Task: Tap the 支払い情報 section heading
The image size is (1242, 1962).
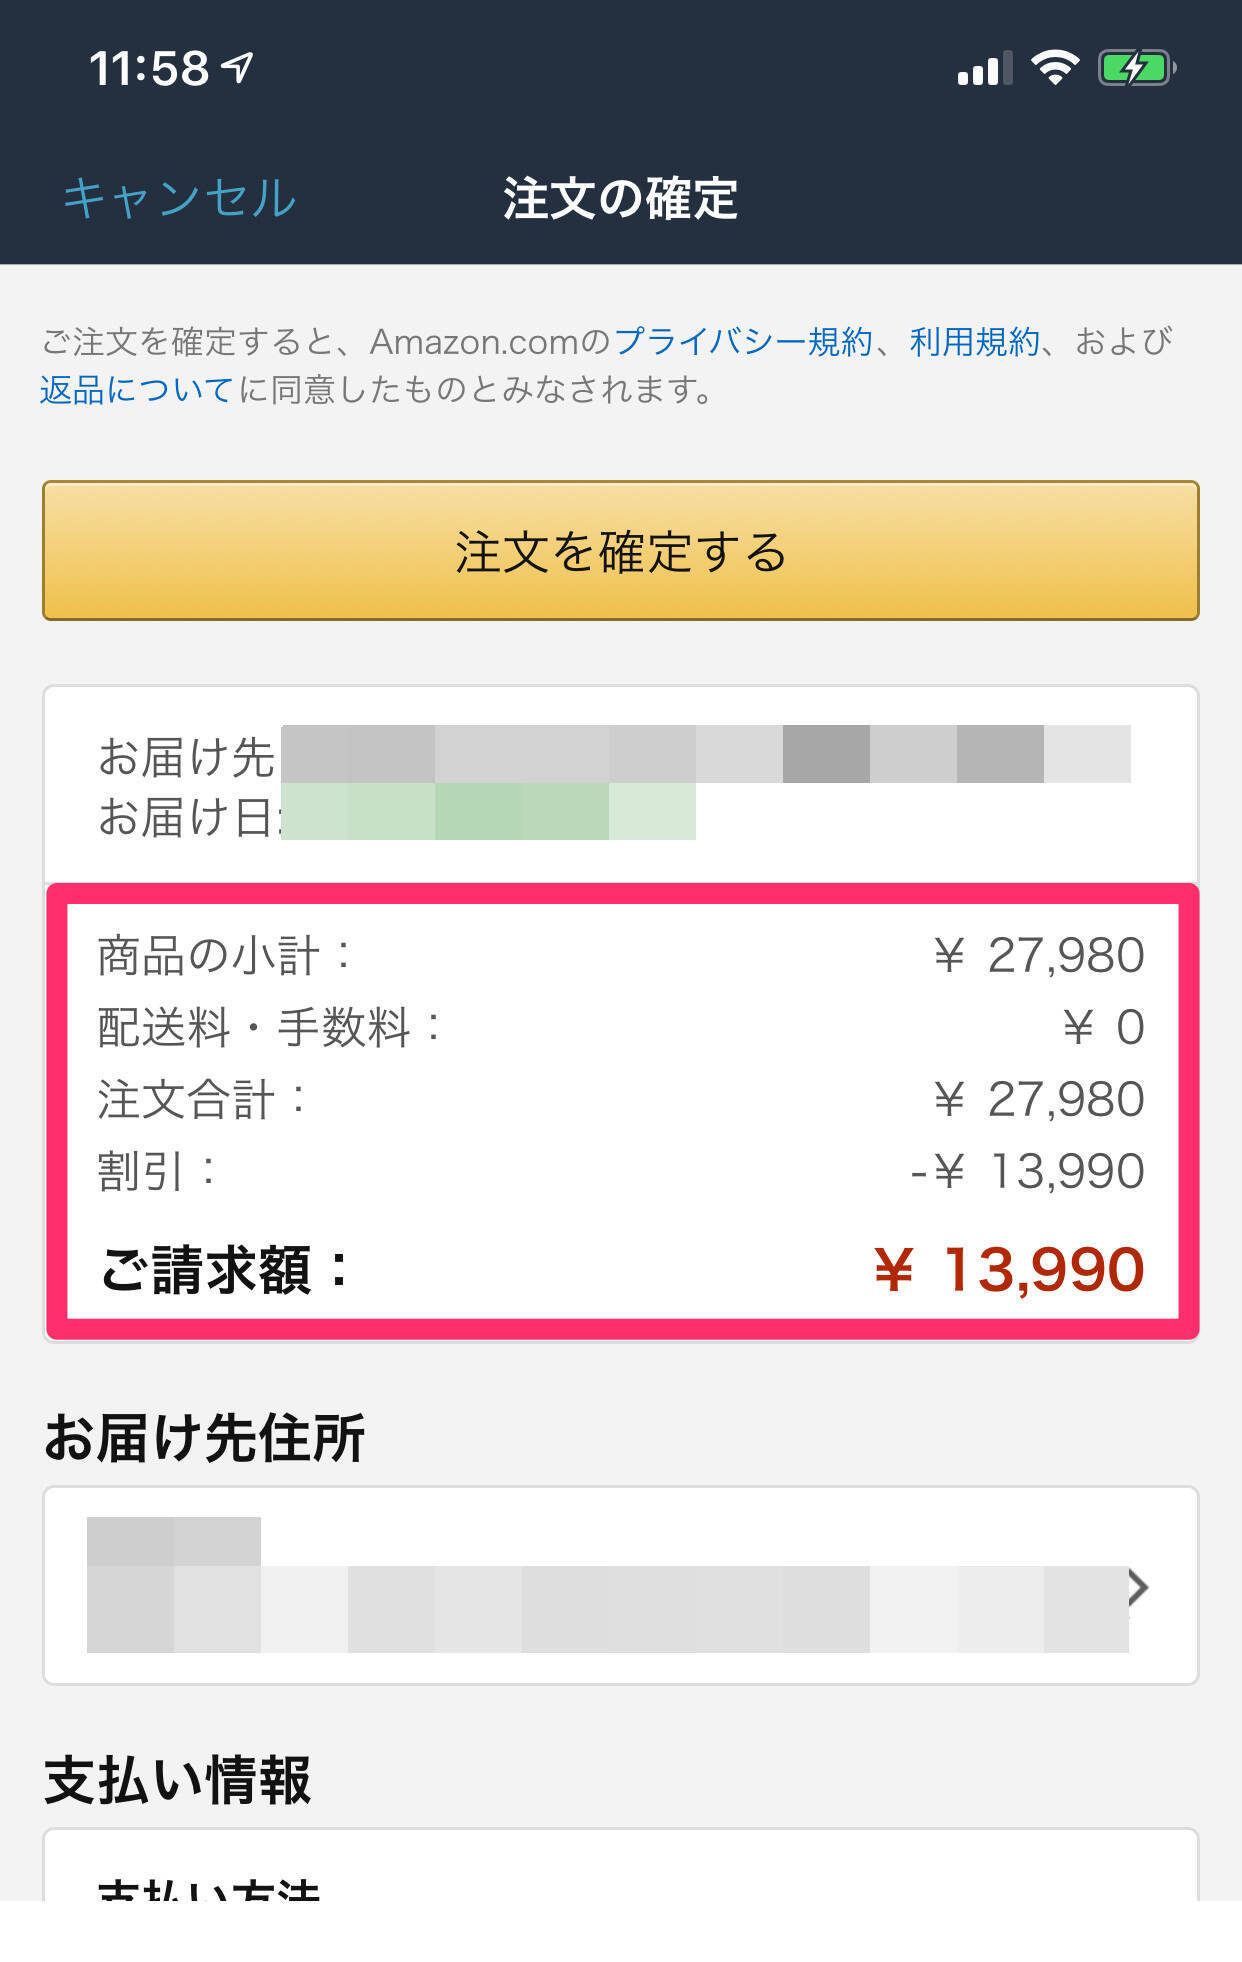Action: pos(178,1781)
